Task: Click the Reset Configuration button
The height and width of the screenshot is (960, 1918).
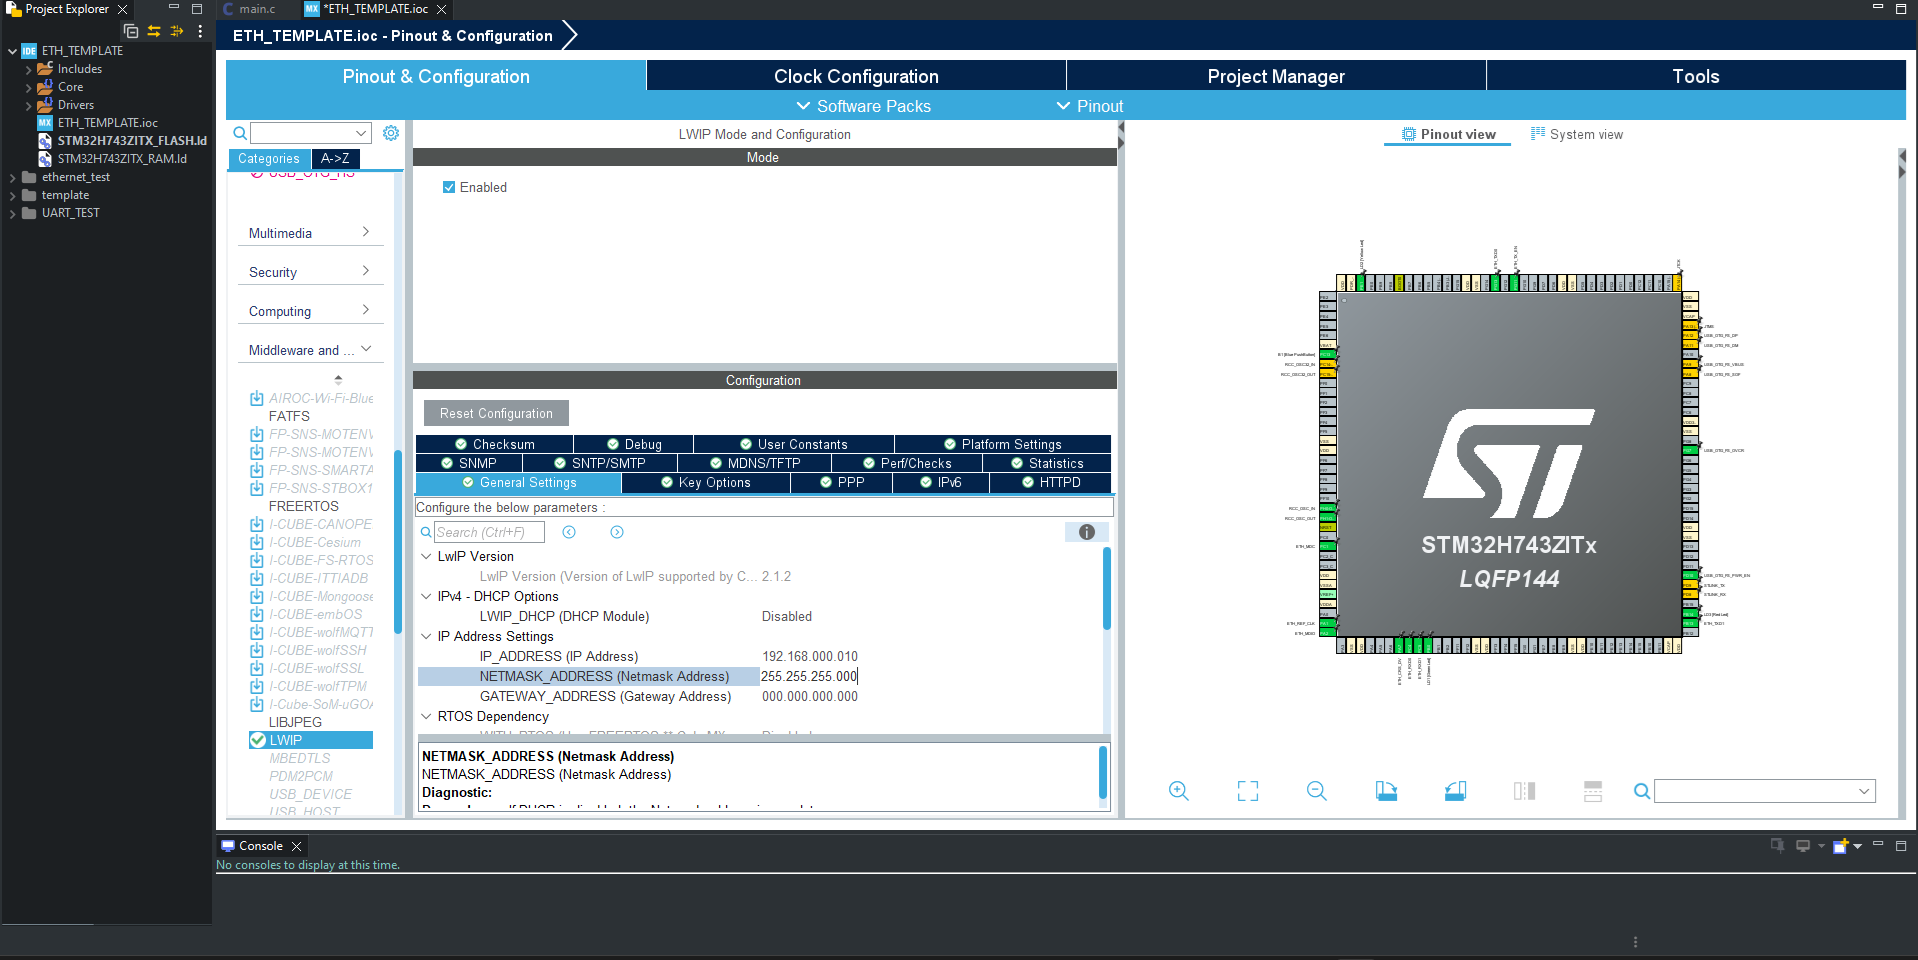Action: click(495, 412)
